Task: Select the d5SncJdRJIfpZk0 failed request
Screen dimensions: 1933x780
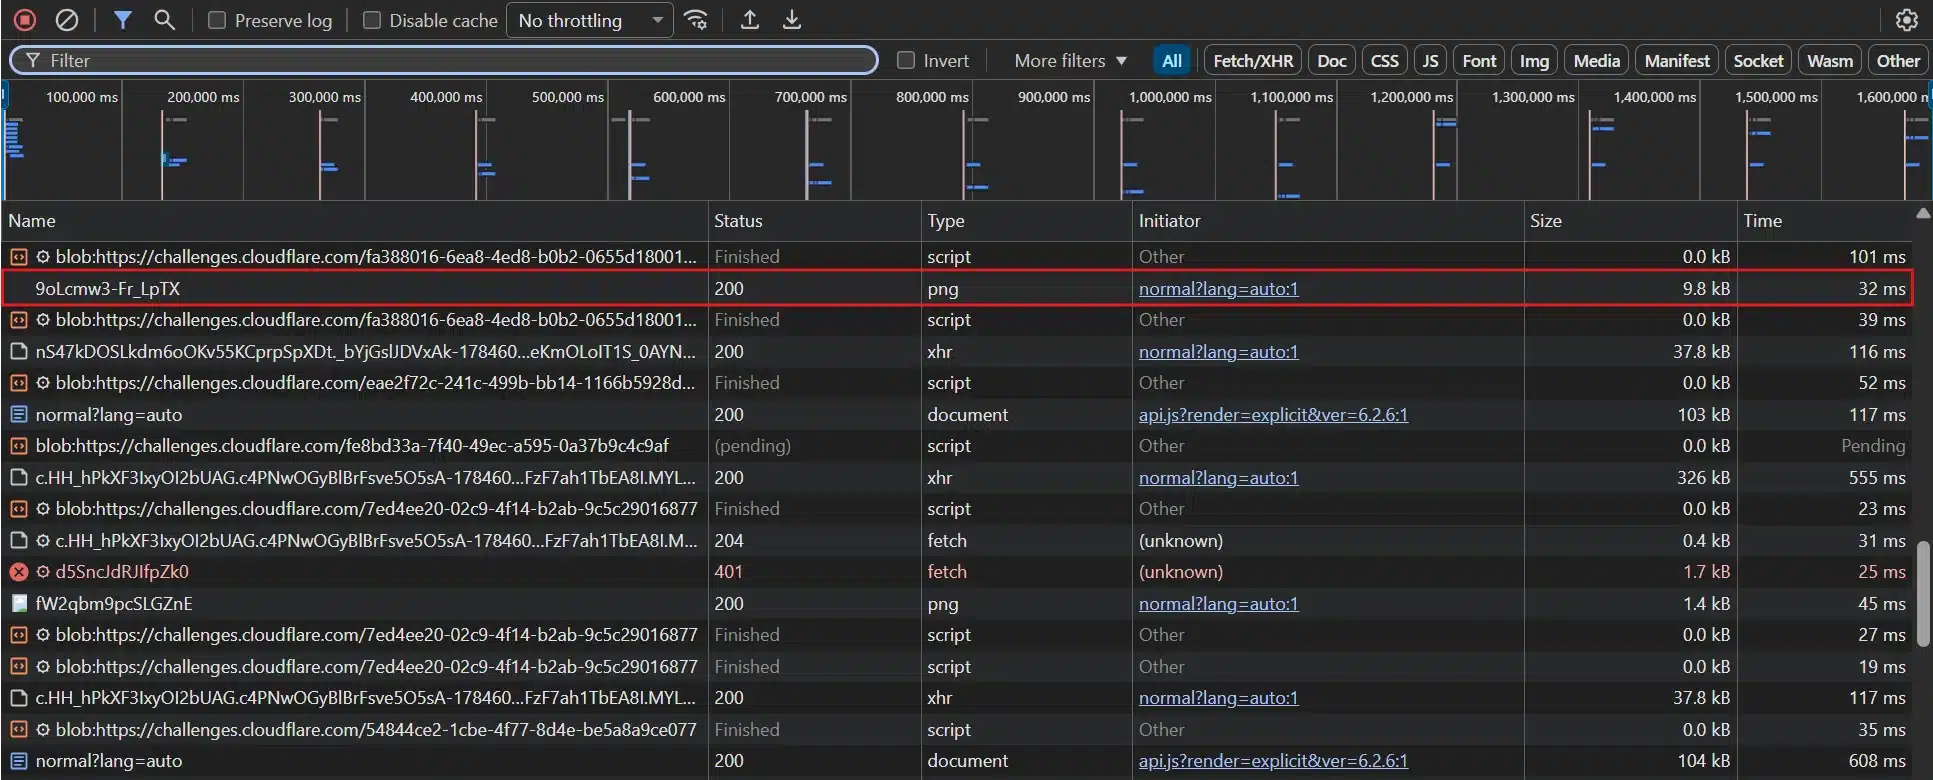Action: [x=957, y=572]
